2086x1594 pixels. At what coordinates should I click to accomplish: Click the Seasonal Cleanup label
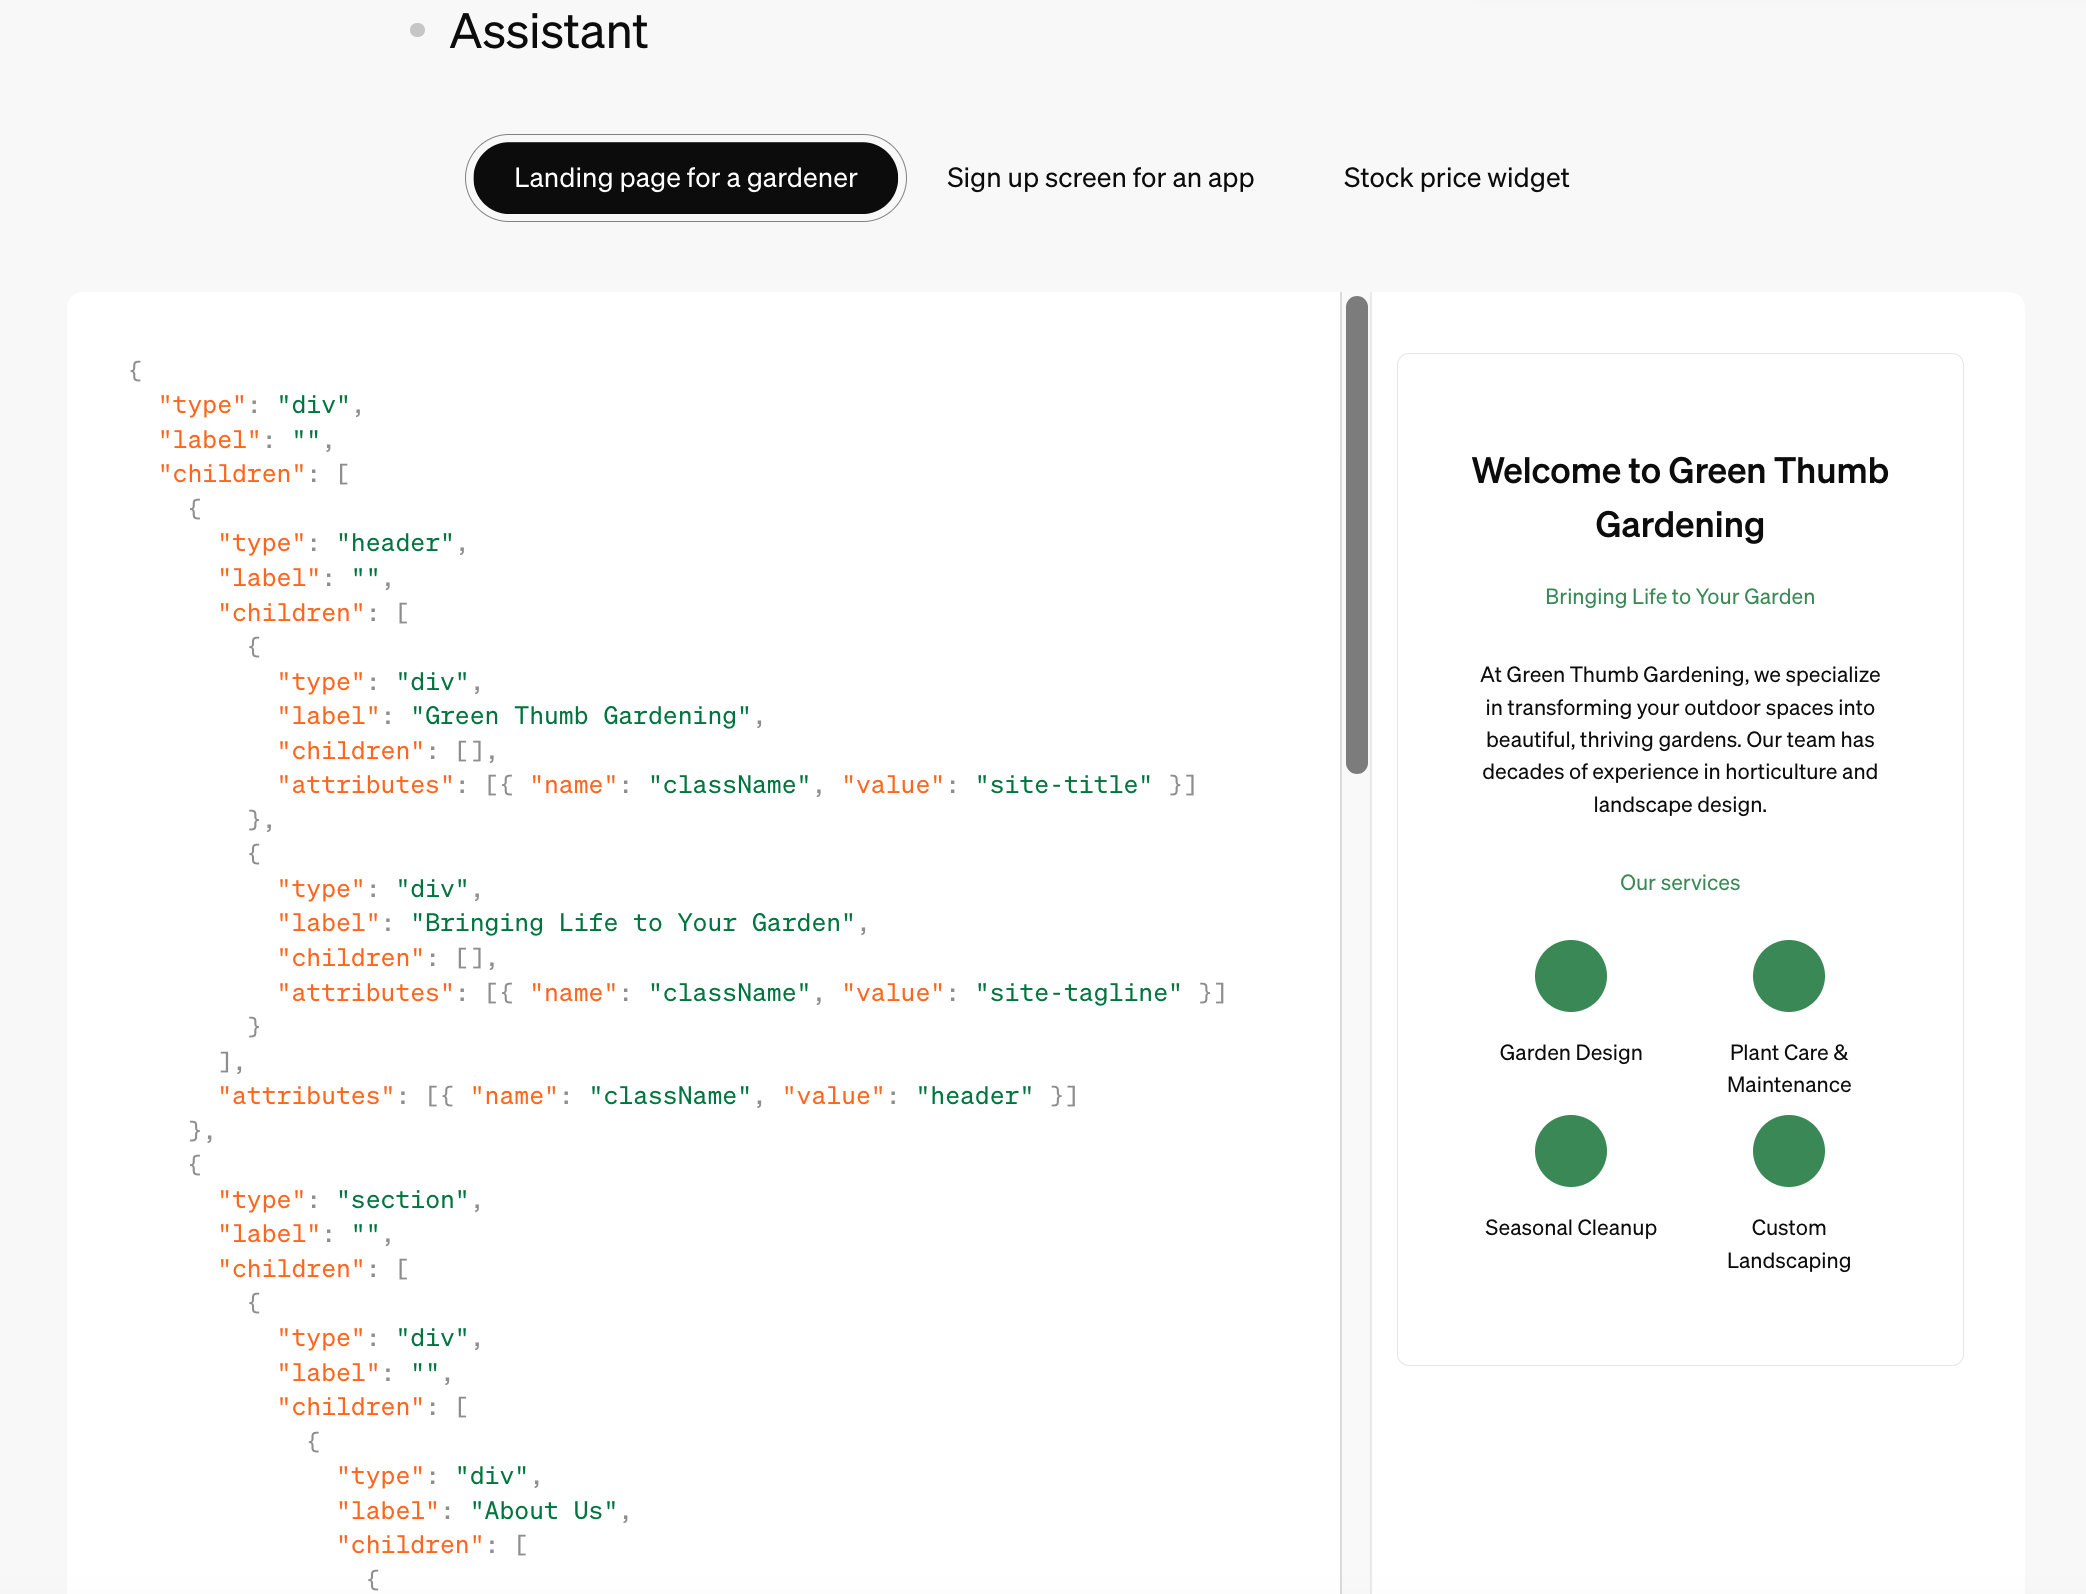tap(1570, 1227)
